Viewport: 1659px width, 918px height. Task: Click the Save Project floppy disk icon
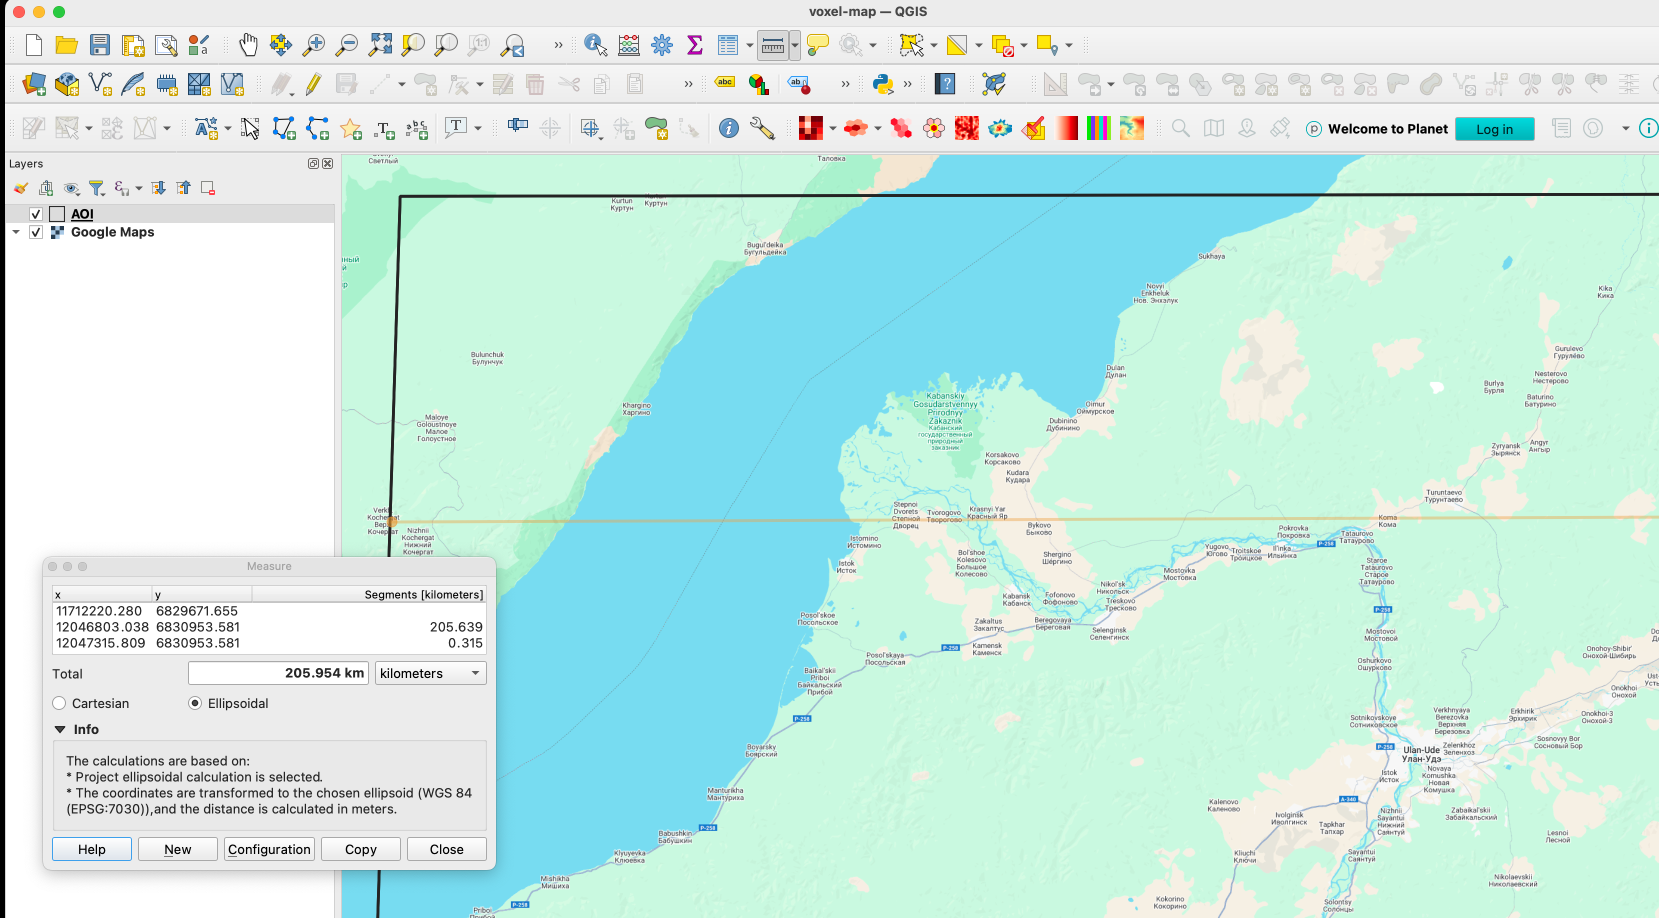pos(100,45)
